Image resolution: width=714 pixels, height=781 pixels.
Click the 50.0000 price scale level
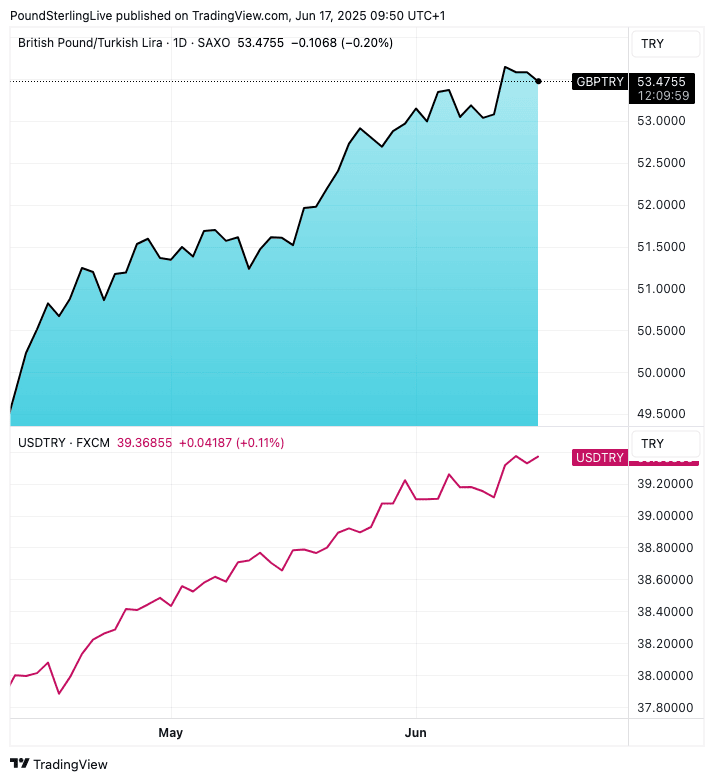tap(662, 373)
